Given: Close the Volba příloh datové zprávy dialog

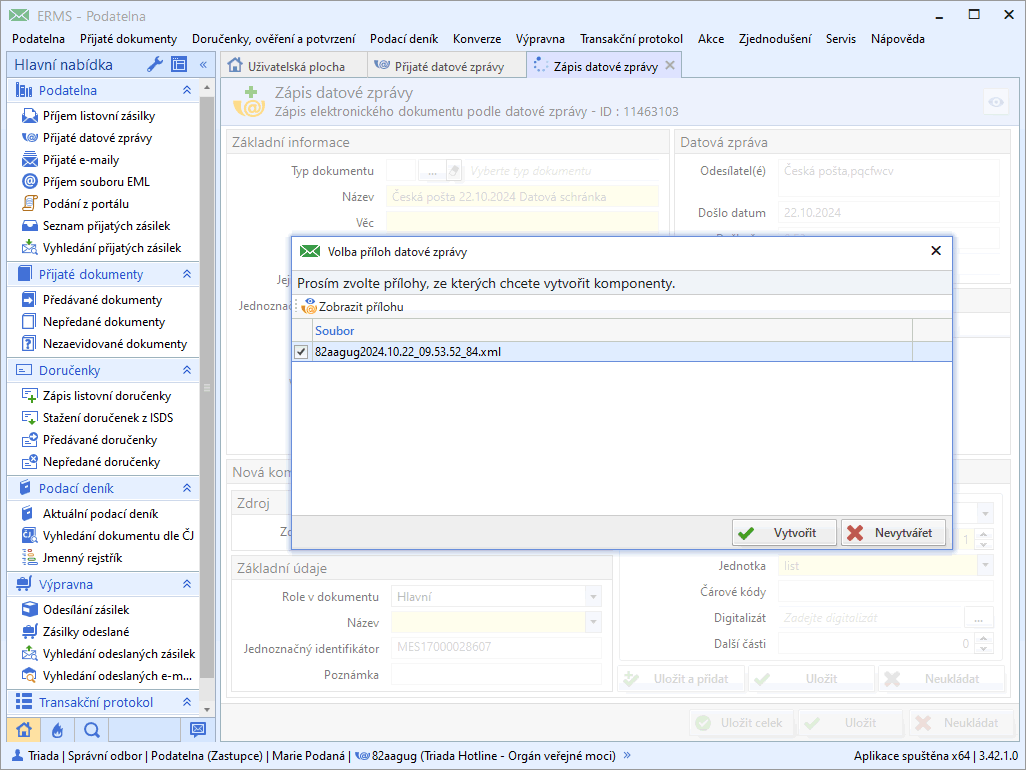Looking at the screenshot, I should [936, 251].
